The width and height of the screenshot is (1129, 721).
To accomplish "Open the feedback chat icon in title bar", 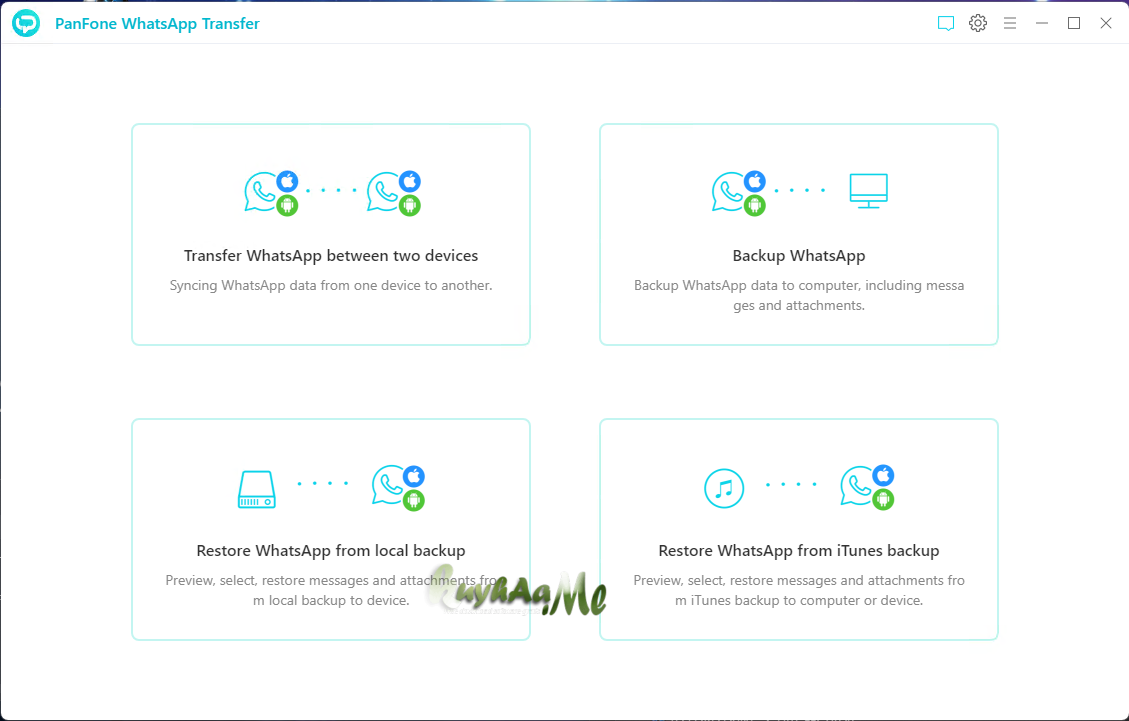I will (945, 23).
